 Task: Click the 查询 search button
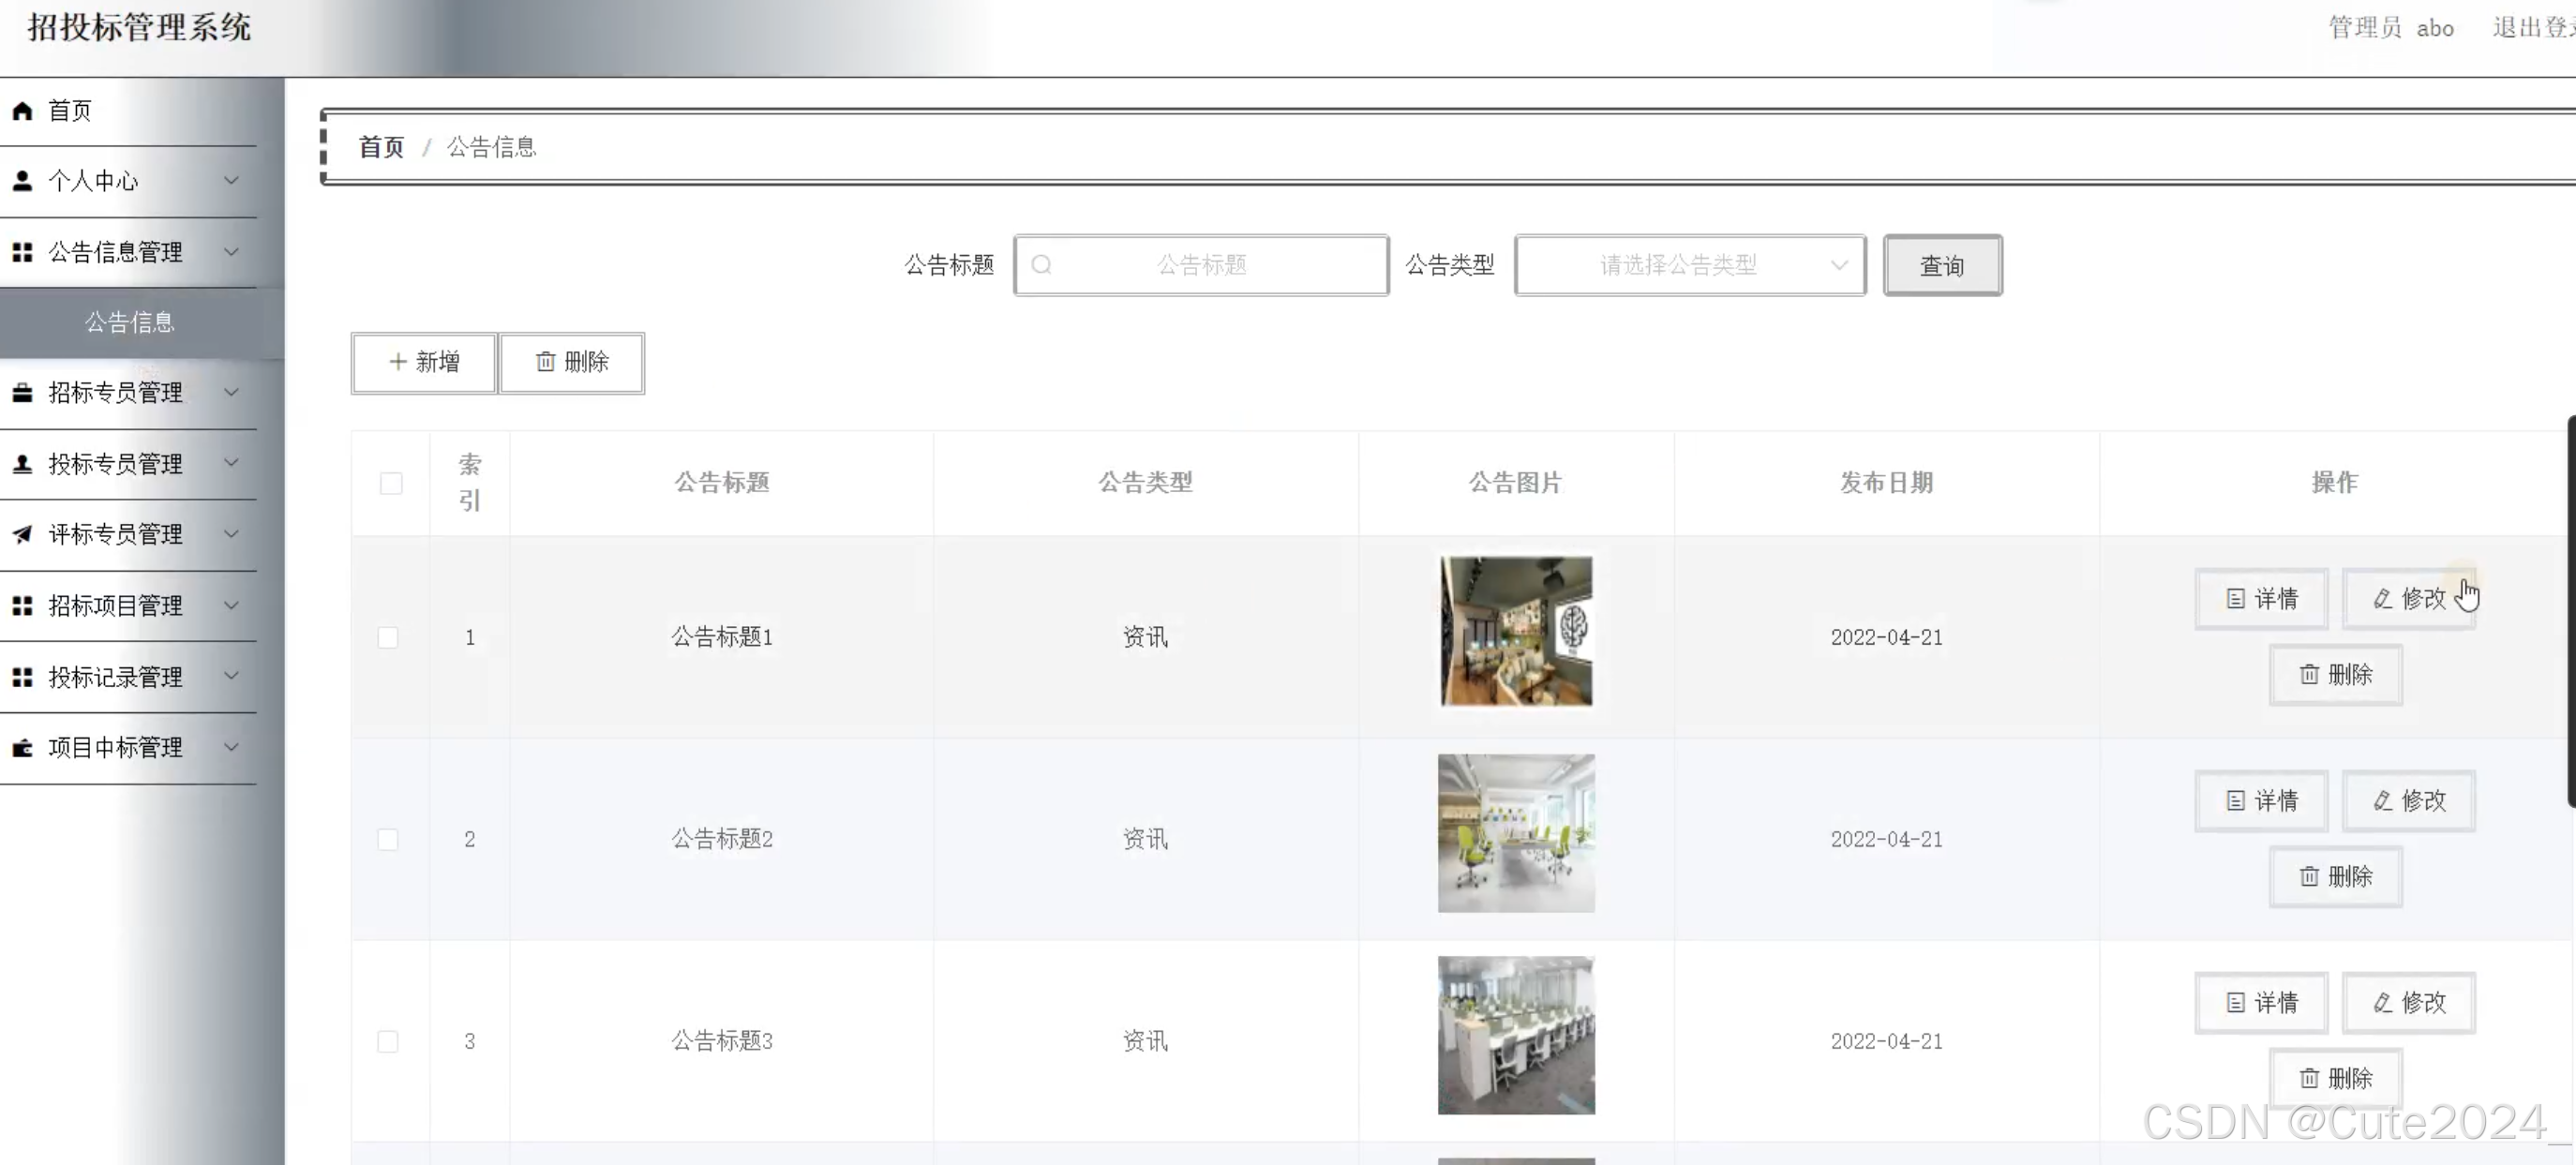click(1941, 264)
